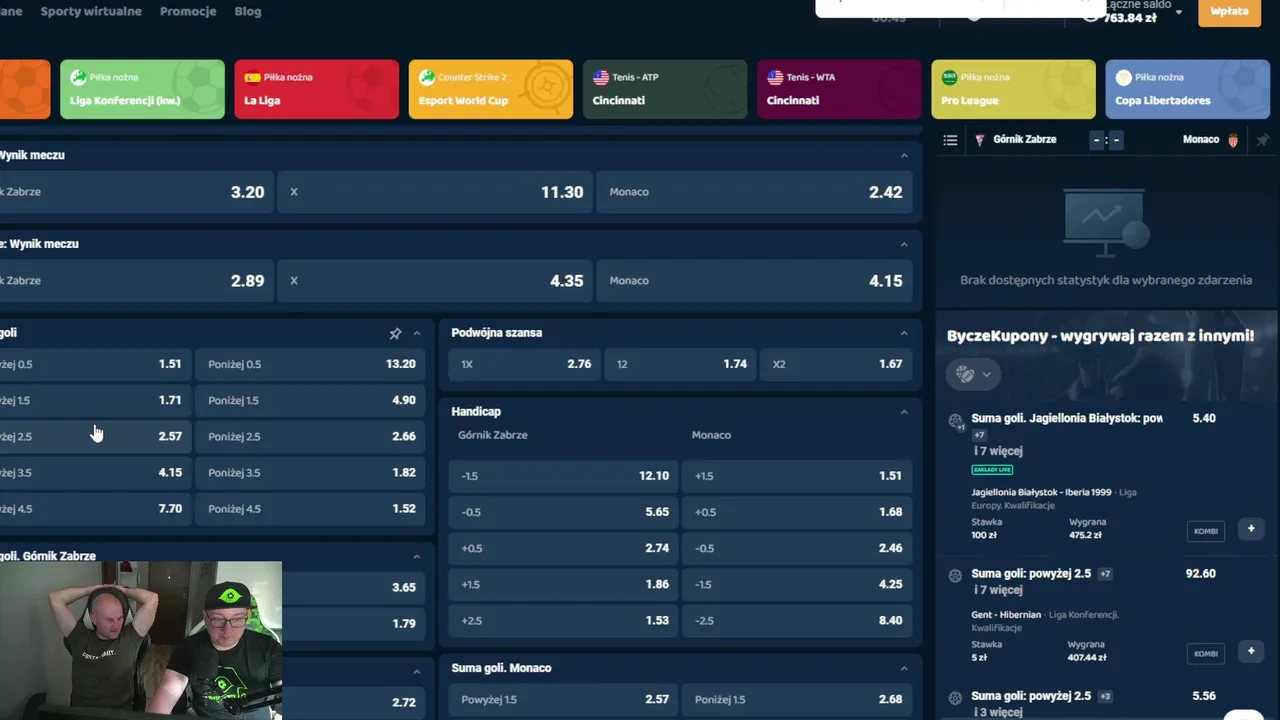Open Sporty wirtualne in the top menu
This screenshot has width=1280, height=720.
91,11
